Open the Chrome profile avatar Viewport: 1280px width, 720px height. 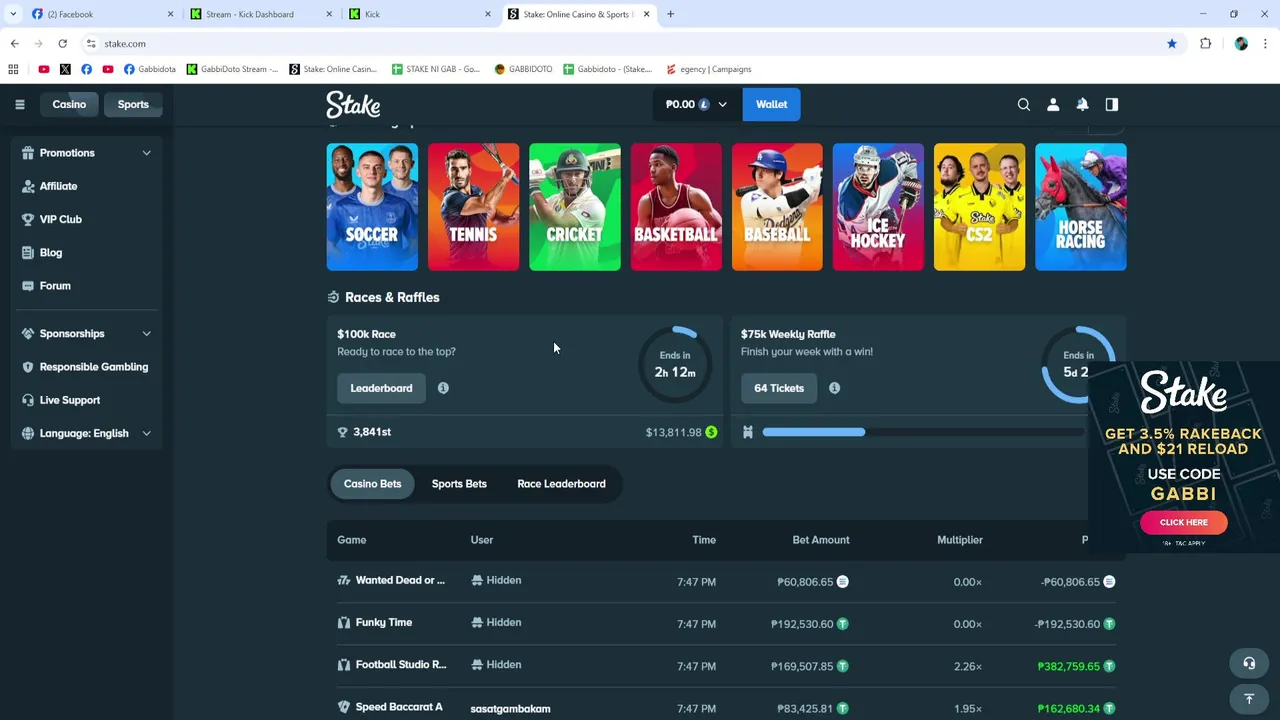pos(1241,44)
